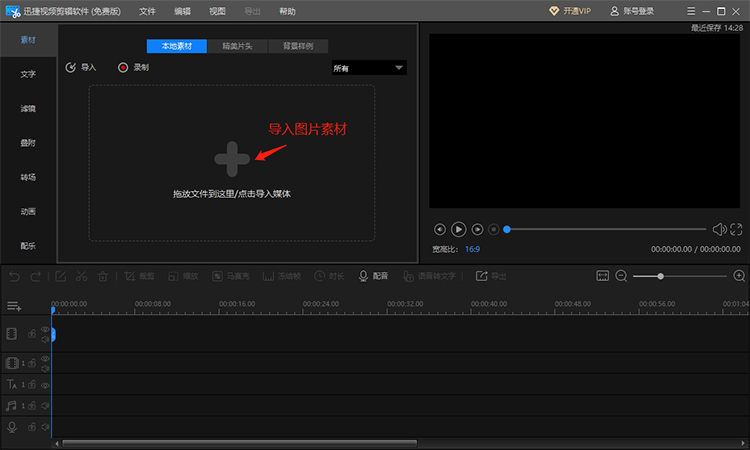Hide overlay track 1 with eye icon

[x=45, y=359]
